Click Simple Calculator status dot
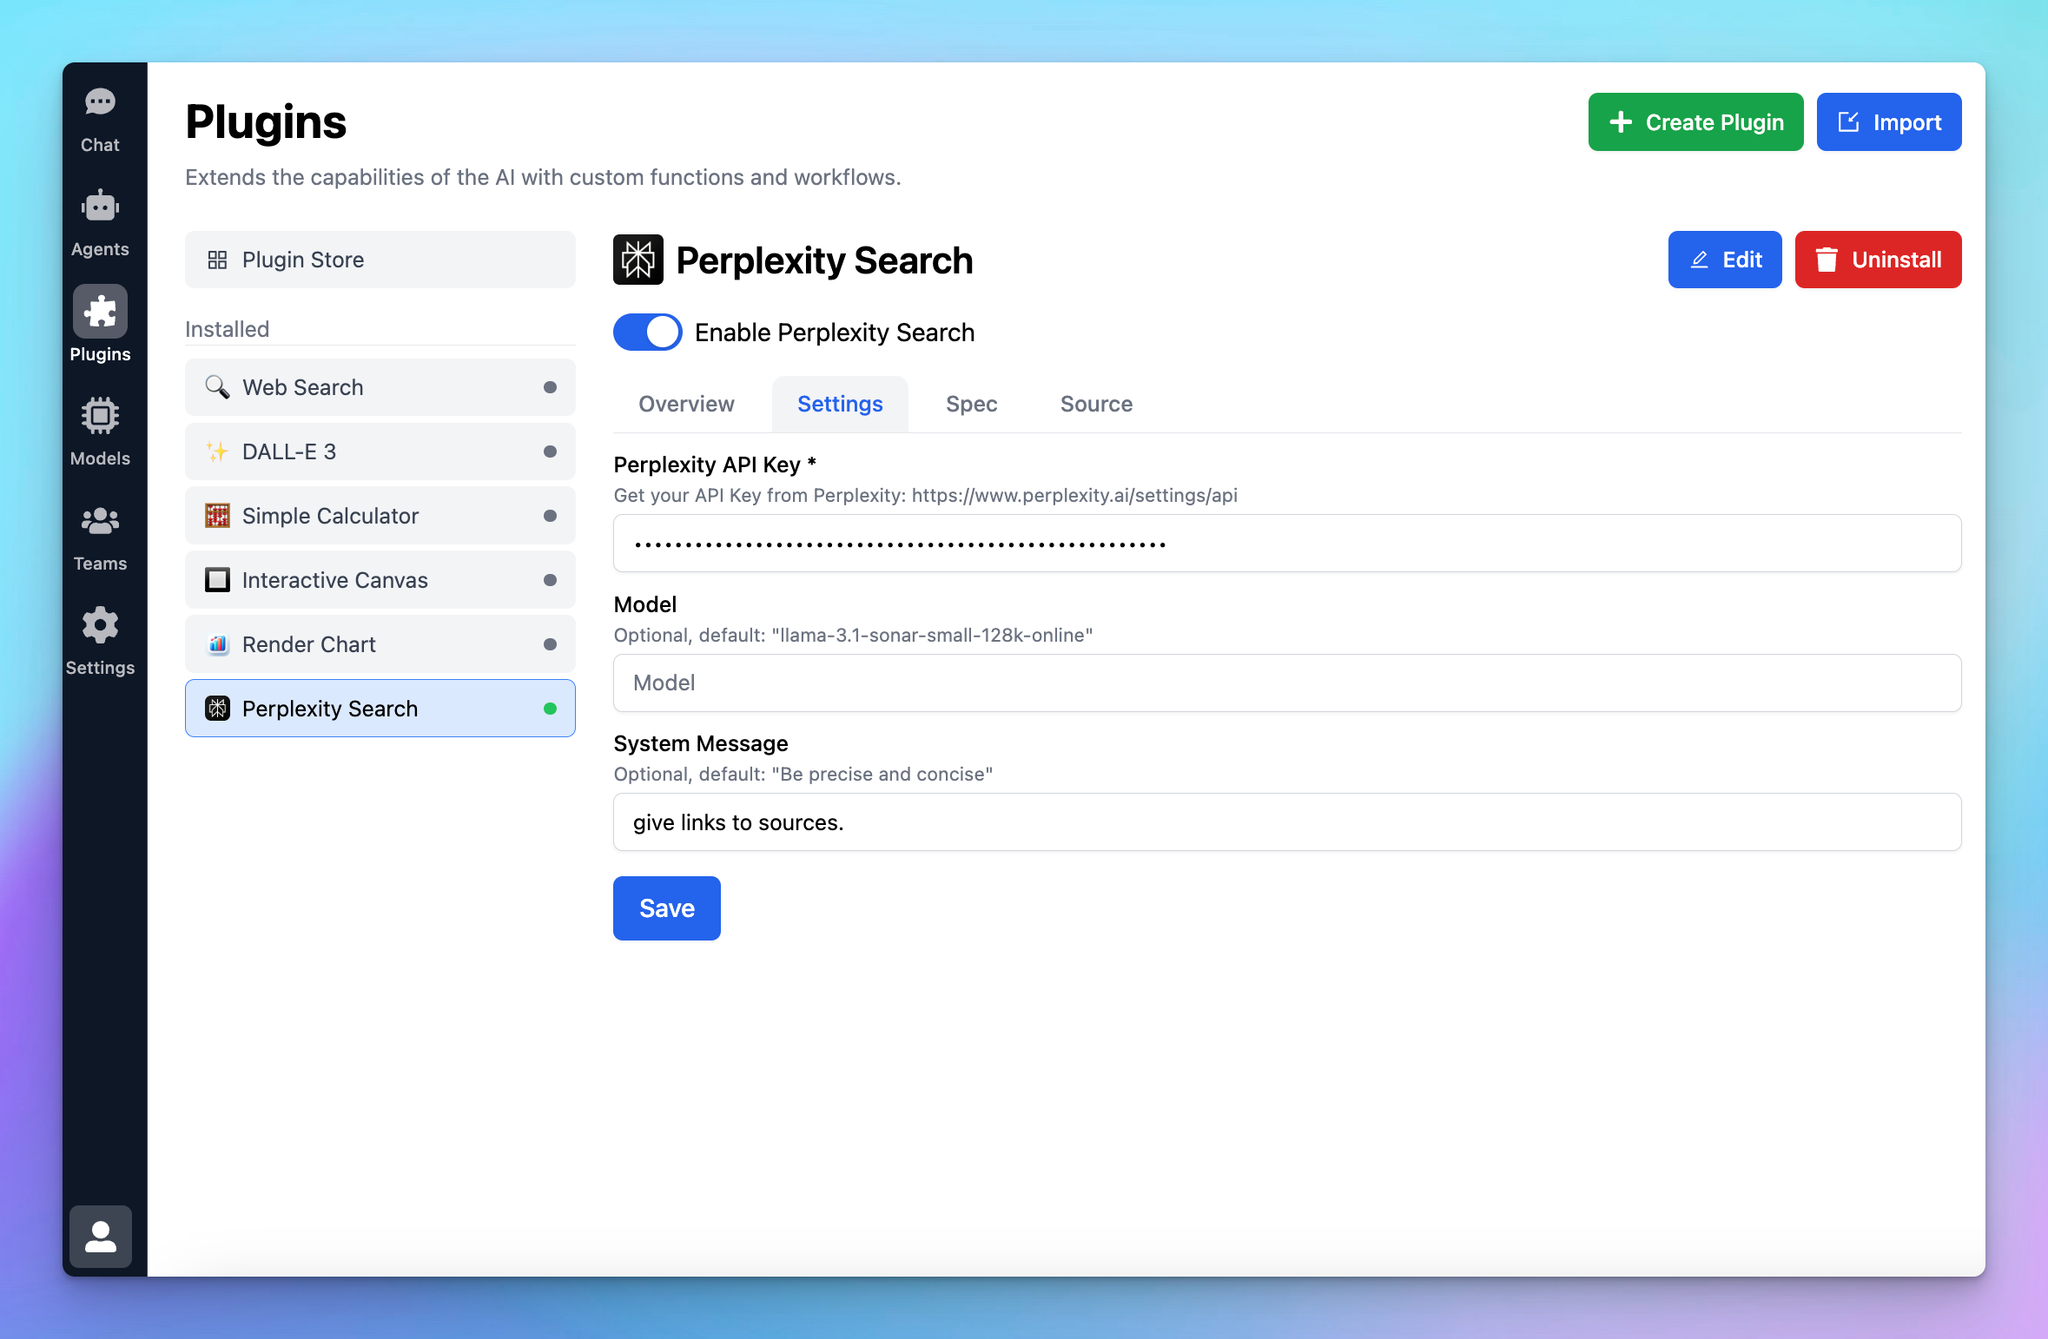 [x=550, y=516]
